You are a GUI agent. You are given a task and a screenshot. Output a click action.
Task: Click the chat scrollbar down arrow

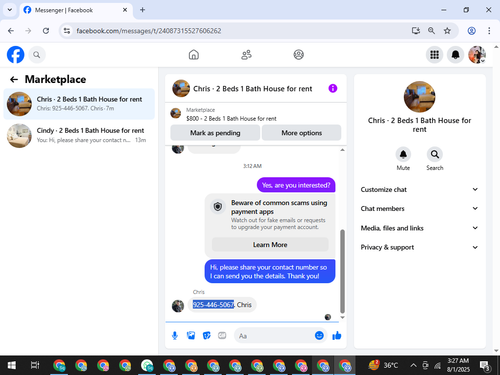click(x=342, y=318)
